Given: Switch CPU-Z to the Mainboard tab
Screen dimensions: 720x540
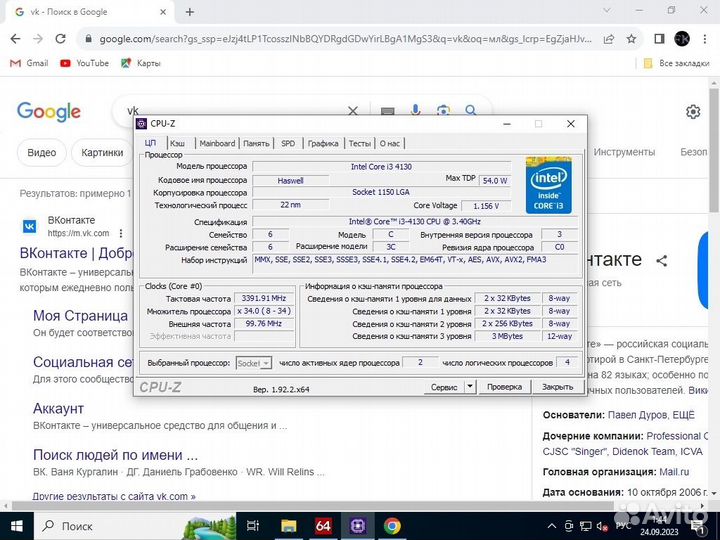Looking at the screenshot, I should click(x=217, y=143).
